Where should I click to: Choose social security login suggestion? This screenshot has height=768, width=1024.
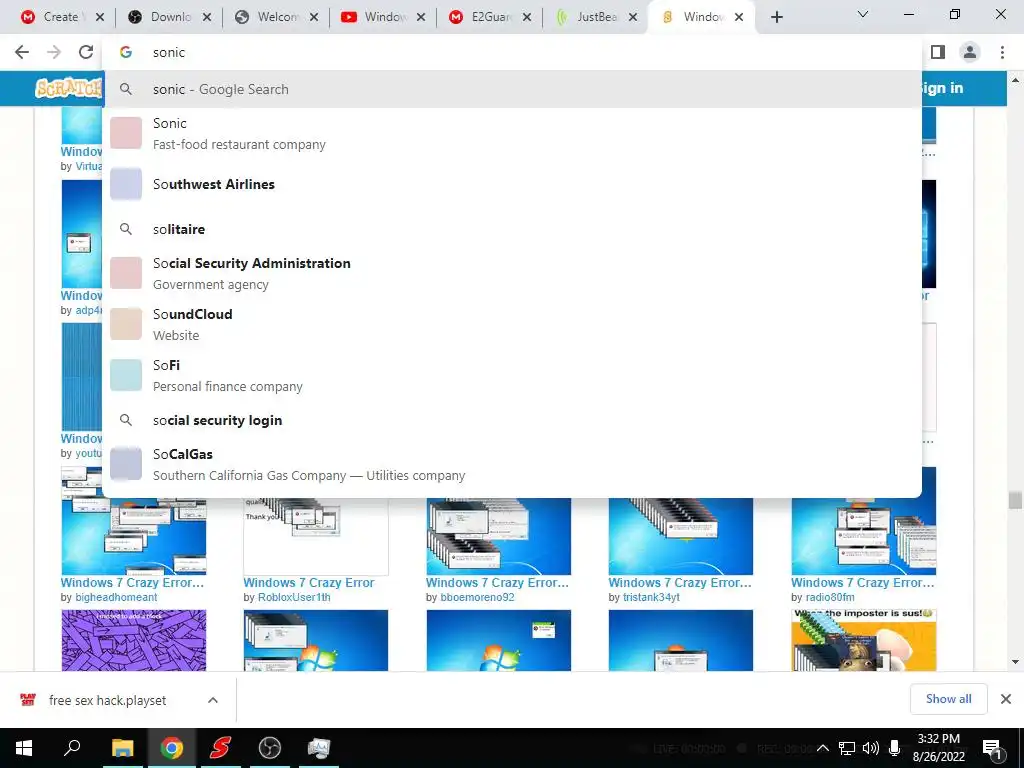pos(512,420)
